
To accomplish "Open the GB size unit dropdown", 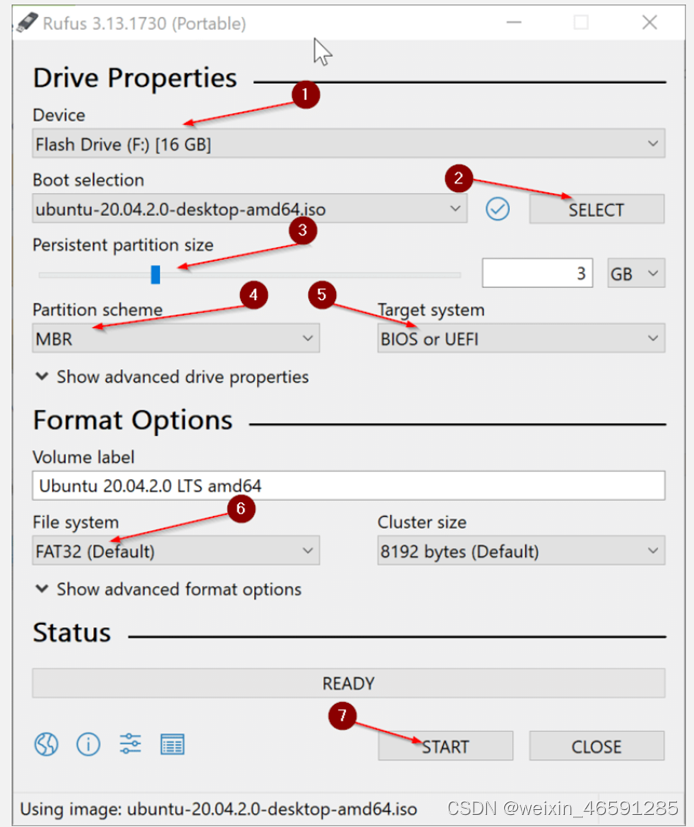I will [x=636, y=273].
